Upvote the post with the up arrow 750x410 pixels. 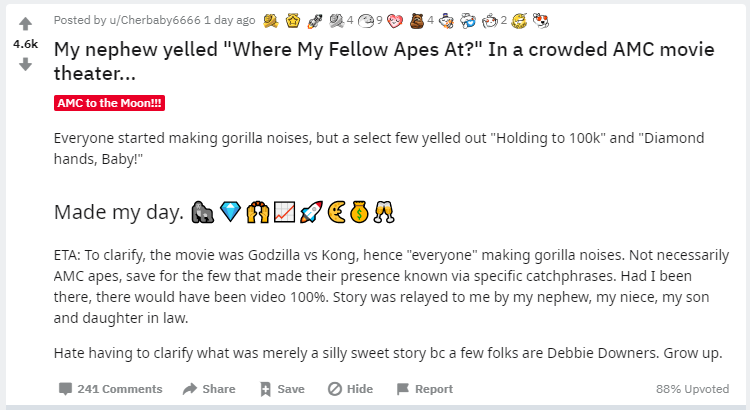(26, 24)
